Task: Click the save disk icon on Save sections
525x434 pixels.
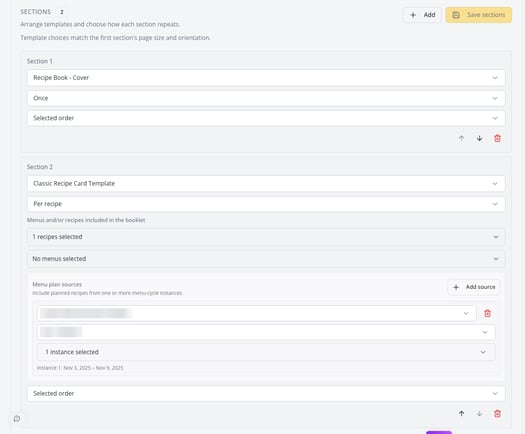Action: point(456,15)
